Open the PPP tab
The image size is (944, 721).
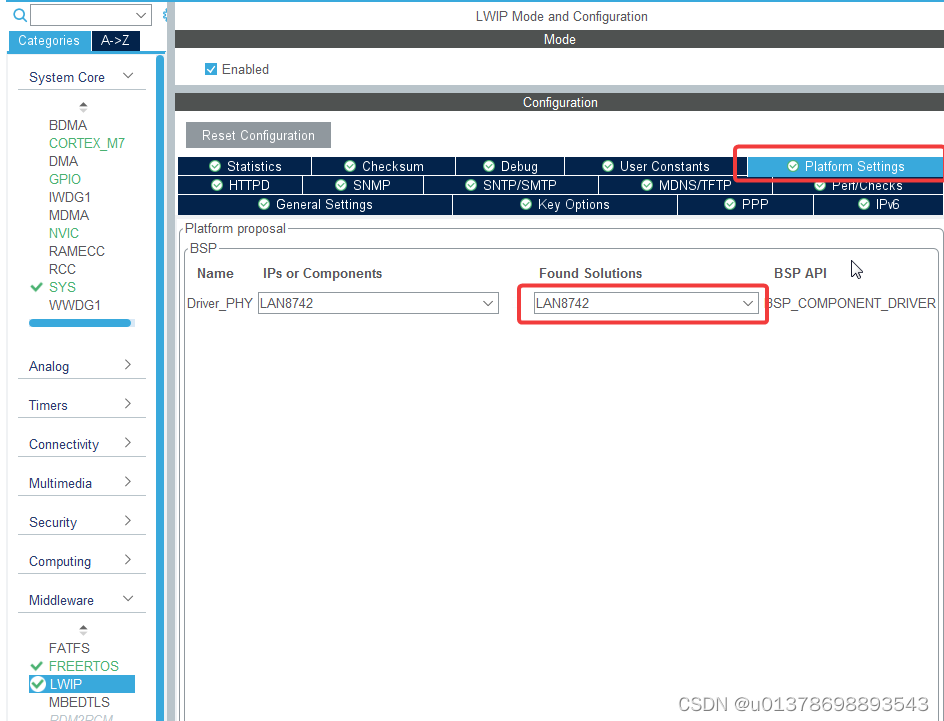745,205
